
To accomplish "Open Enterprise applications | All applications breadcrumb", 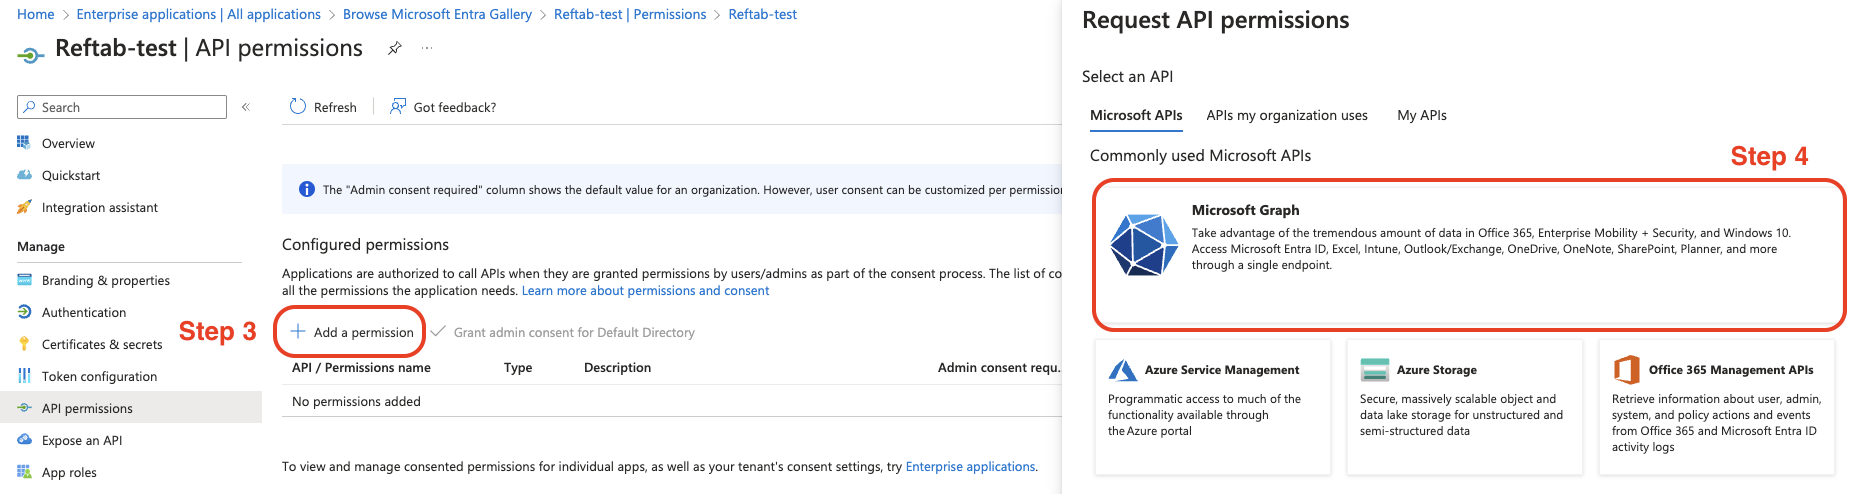I will click(199, 14).
